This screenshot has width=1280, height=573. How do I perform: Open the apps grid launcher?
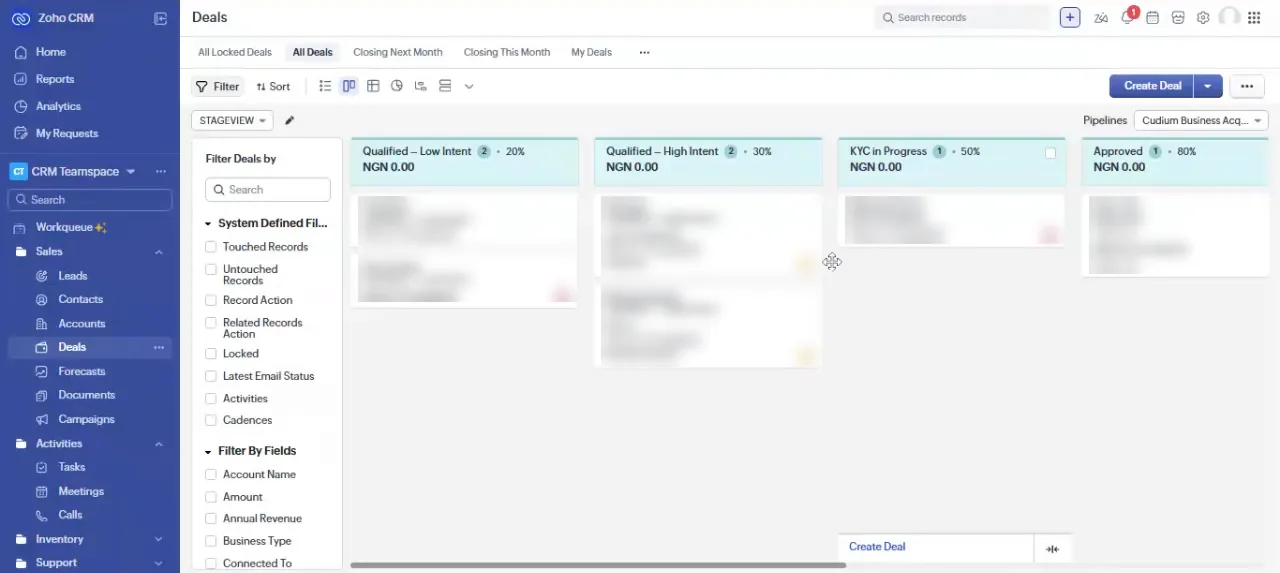click(1254, 18)
